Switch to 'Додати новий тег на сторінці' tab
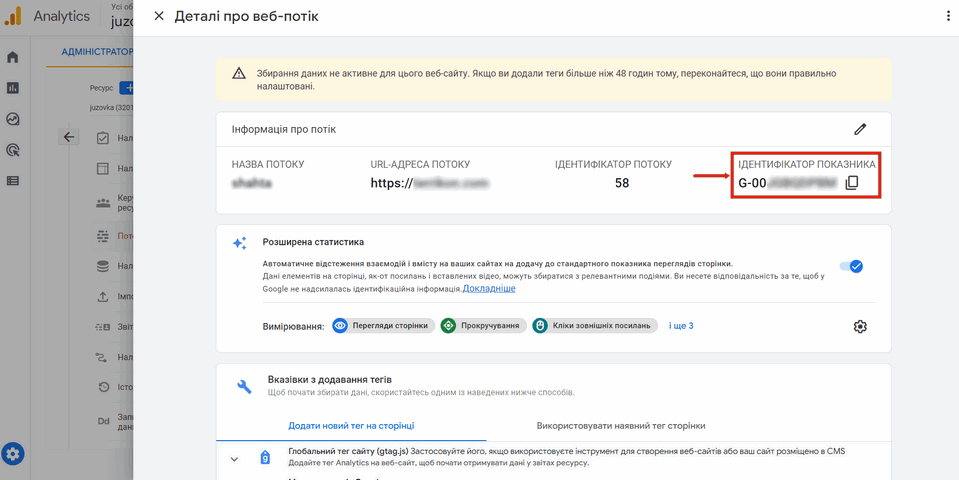This screenshot has height=480, width=959. [350, 425]
